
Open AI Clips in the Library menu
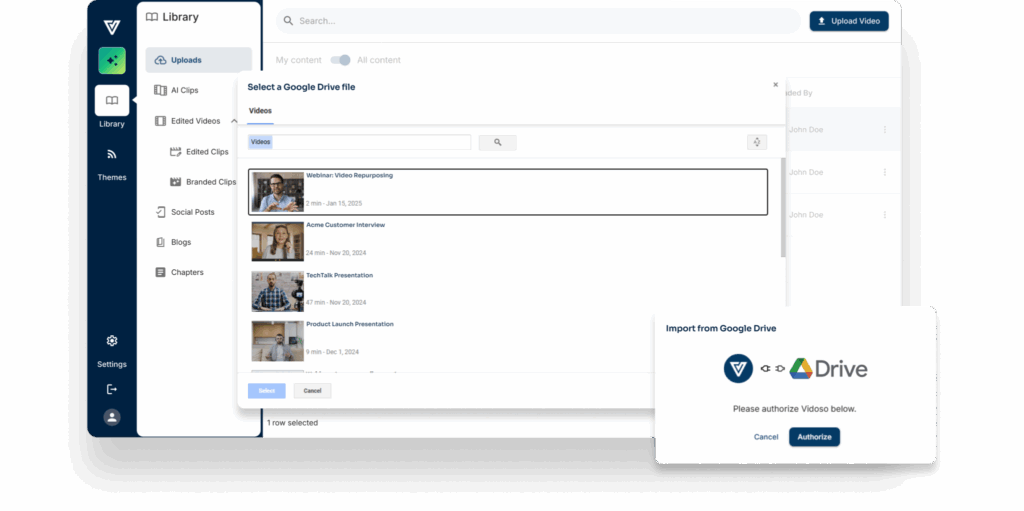184,90
